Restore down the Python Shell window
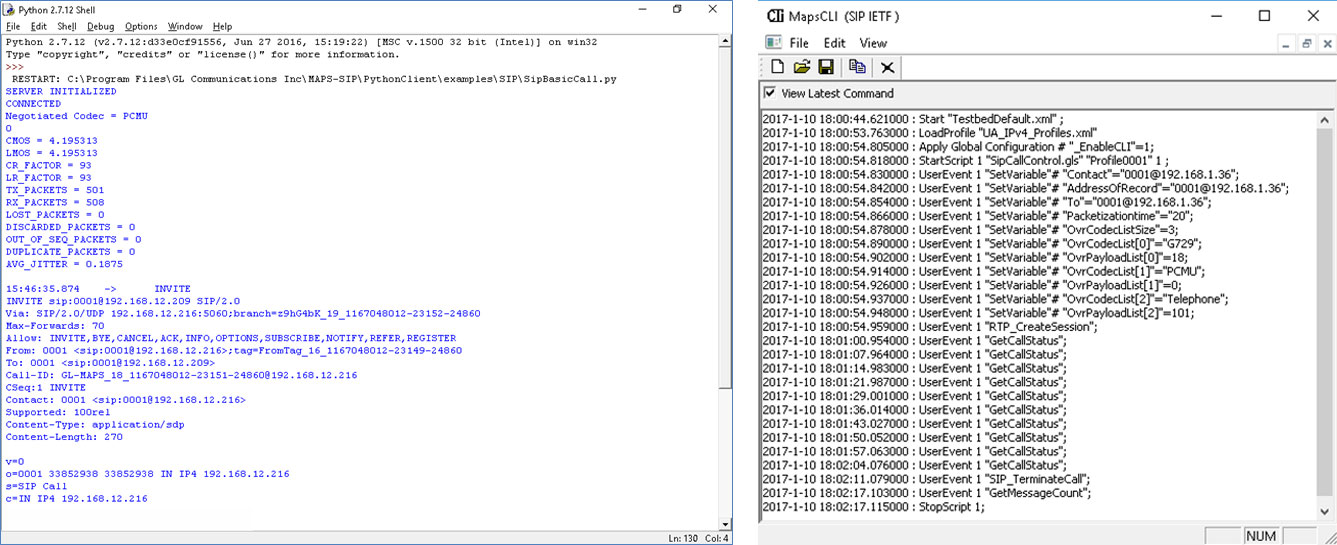The width and height of the screenshot is (1337, 545). click(x=677, y=9)
